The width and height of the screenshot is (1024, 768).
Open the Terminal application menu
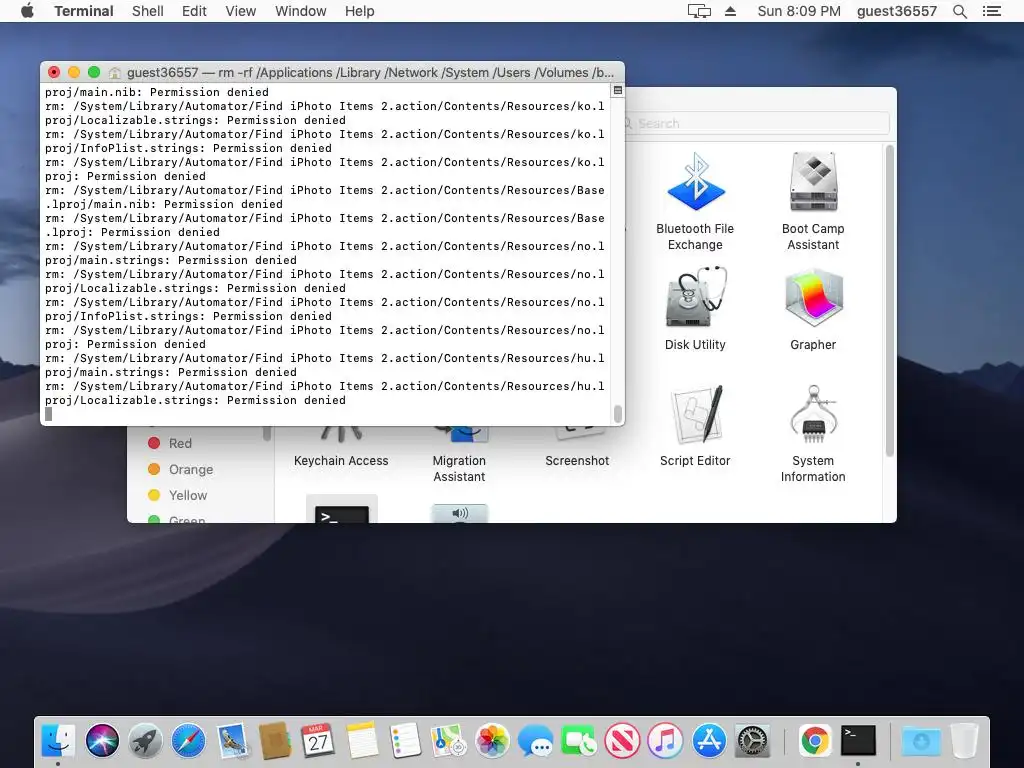[x=84, y=11]
